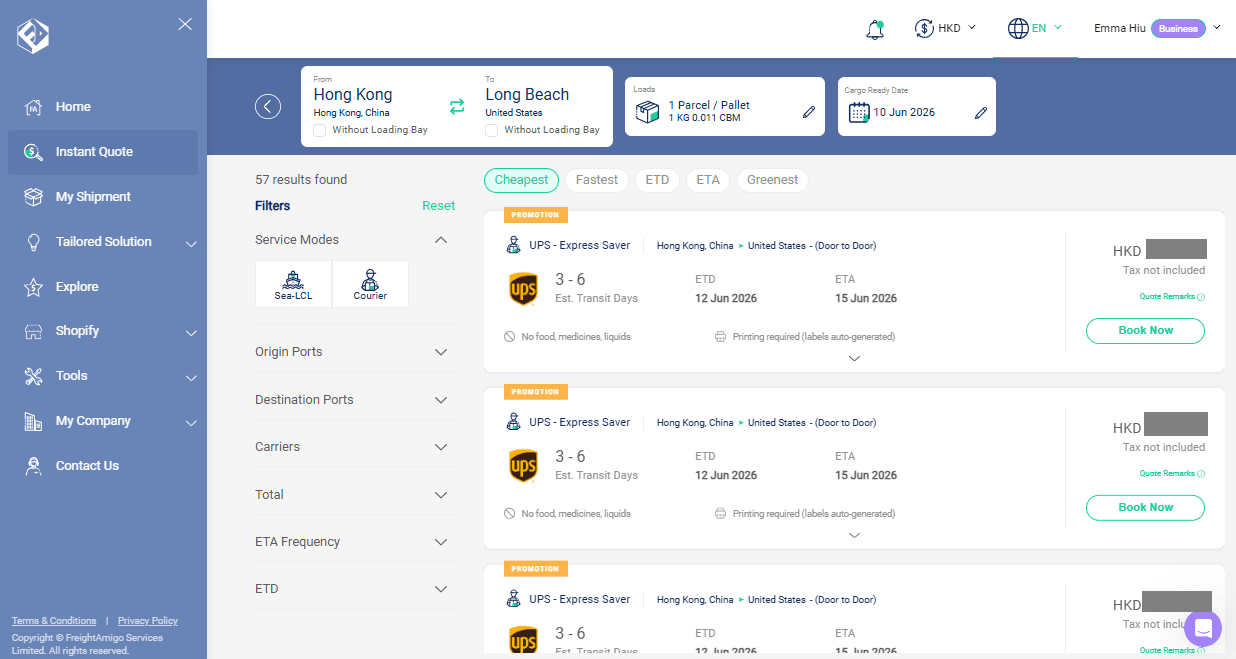Click the Loads parcel box icon

648,112
